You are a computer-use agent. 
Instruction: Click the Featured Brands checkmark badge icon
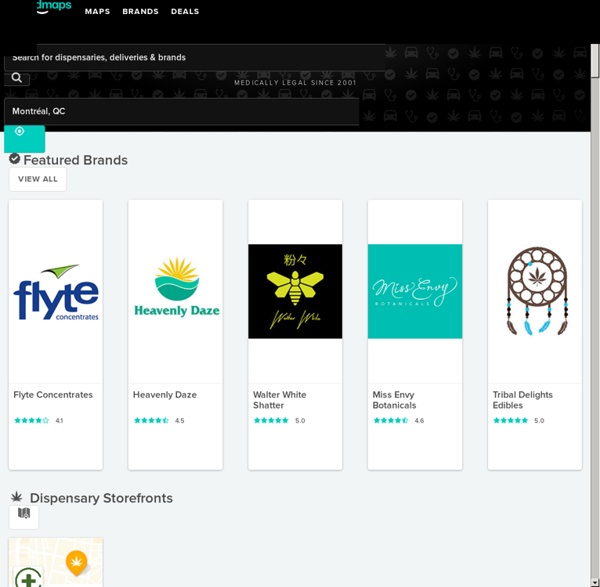coord(15,158)
